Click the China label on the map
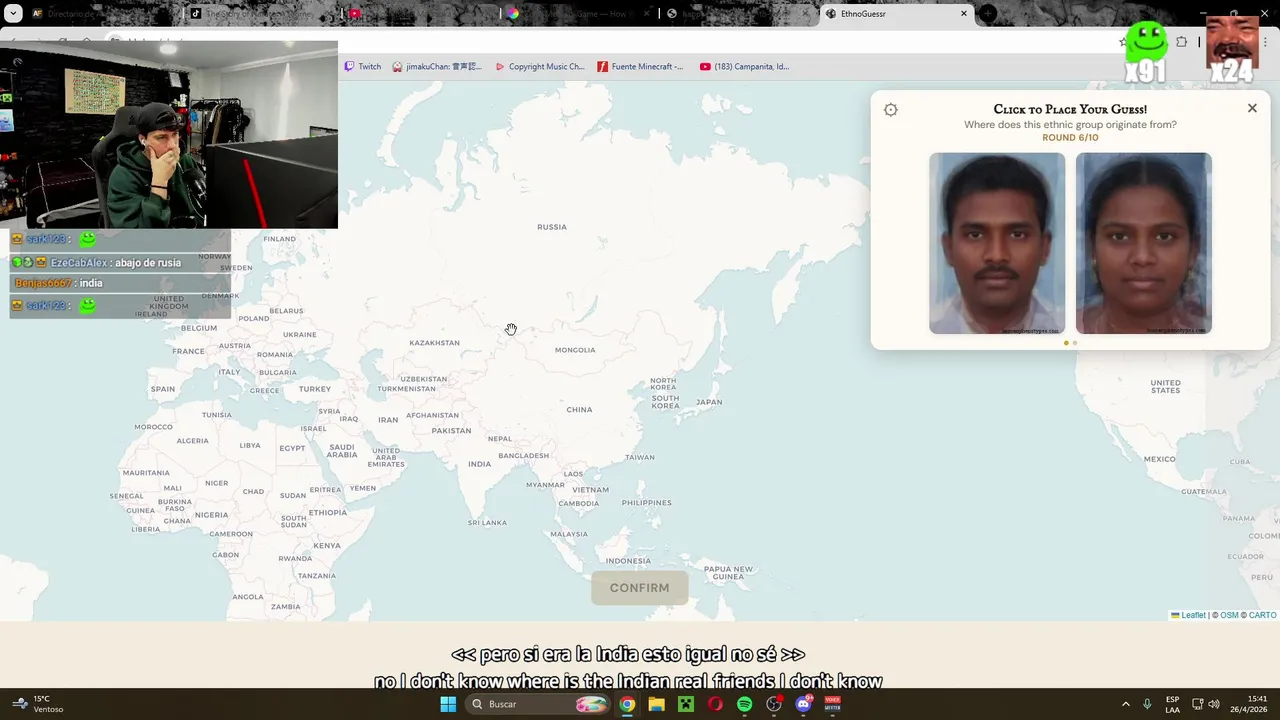 tap(579, 410)
